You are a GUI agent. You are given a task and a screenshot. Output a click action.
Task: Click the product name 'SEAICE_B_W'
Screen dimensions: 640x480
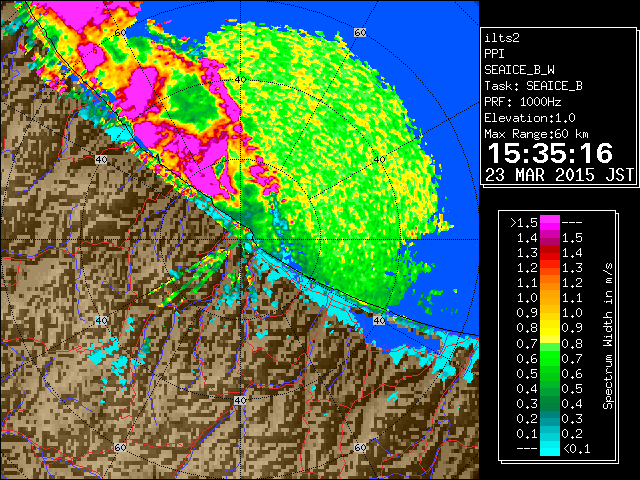519,70
